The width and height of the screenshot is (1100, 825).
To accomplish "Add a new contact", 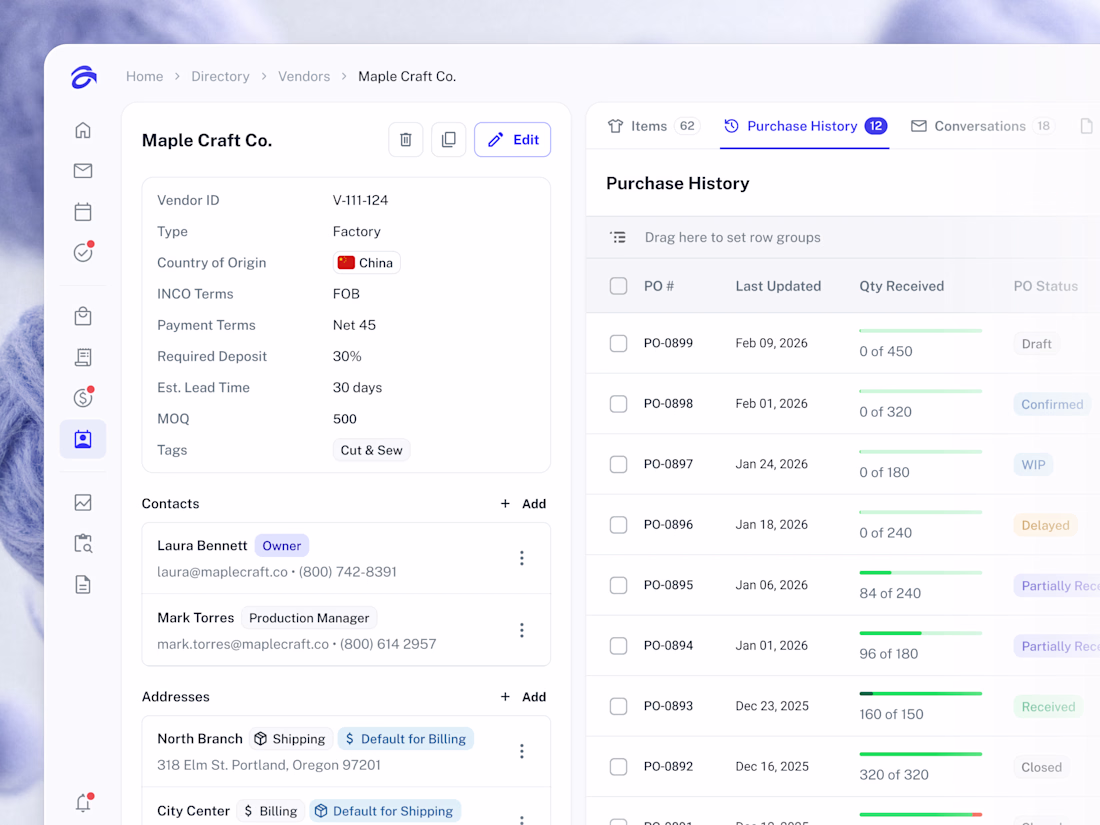I will [x=523, y=504].
